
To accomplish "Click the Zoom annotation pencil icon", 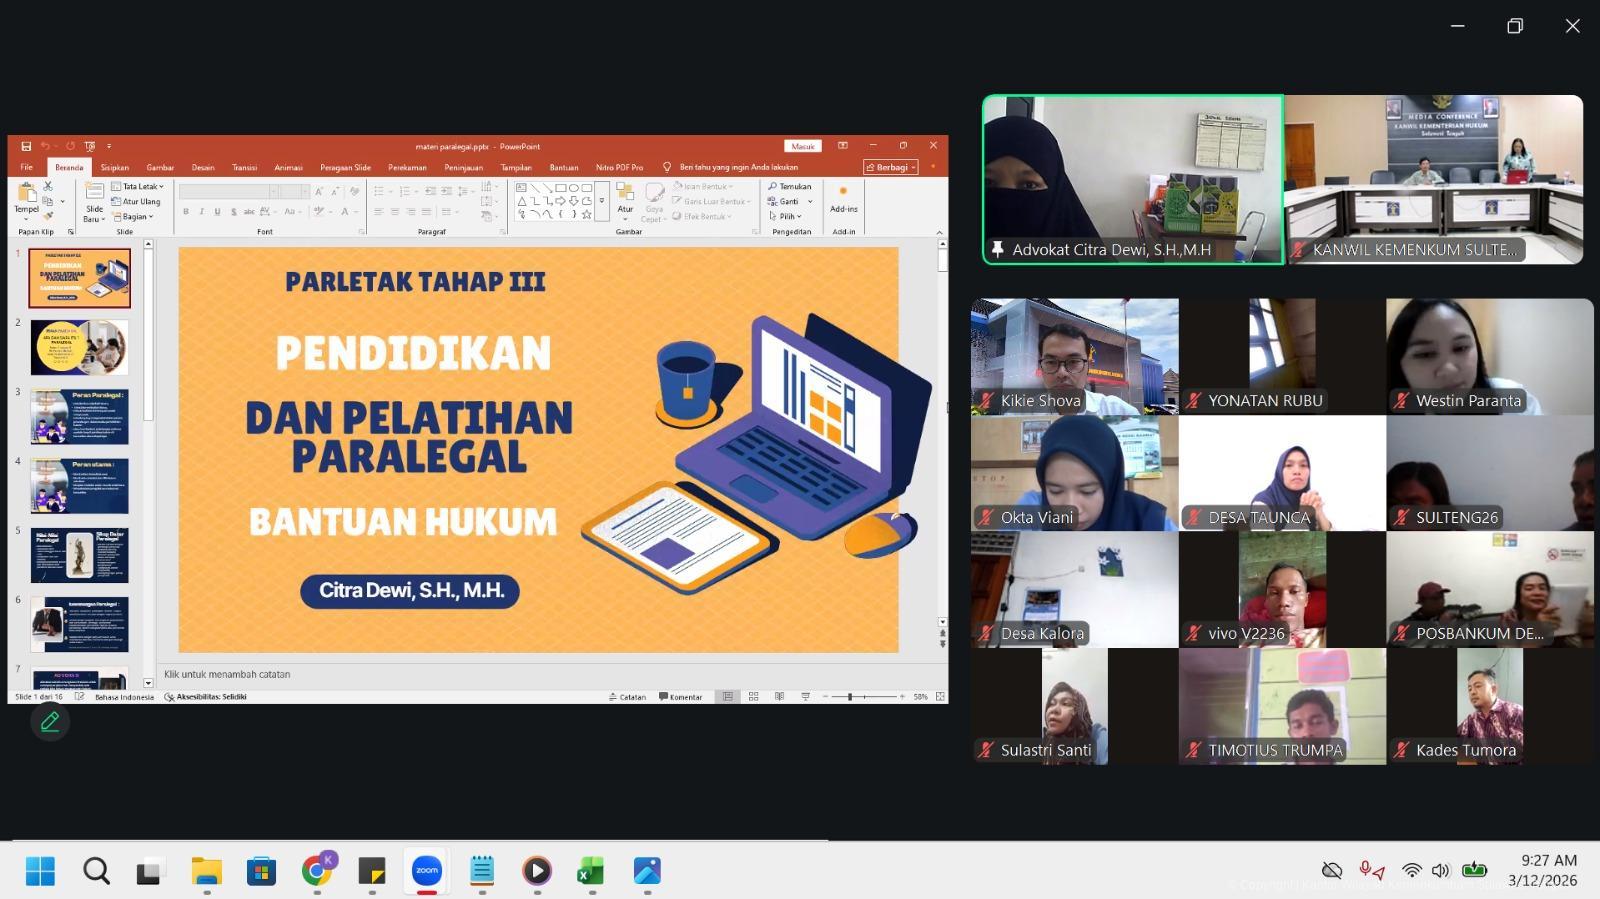I will (49, 721).
